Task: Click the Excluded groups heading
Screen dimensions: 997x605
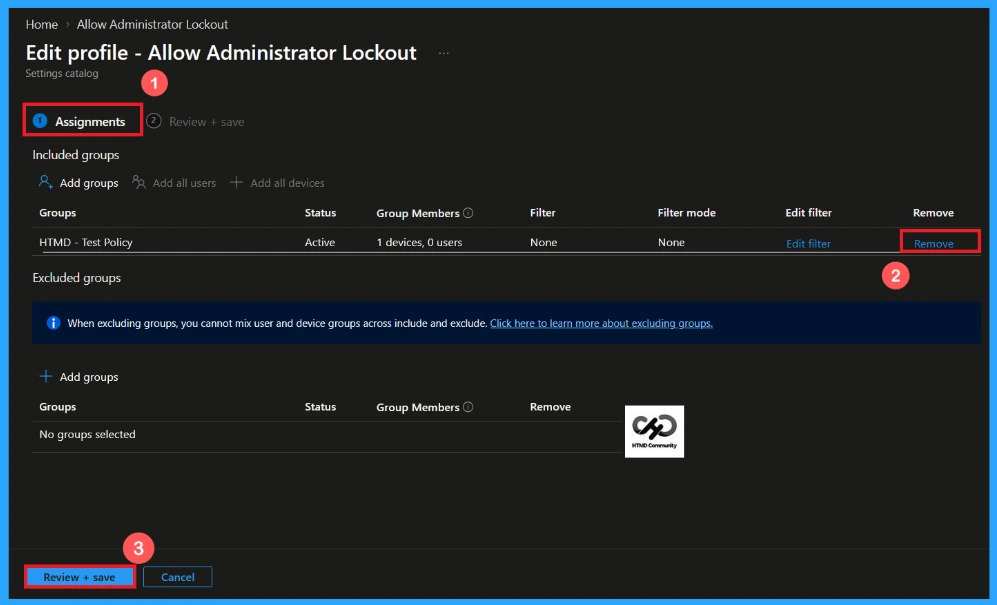Action: pos(76,278)
